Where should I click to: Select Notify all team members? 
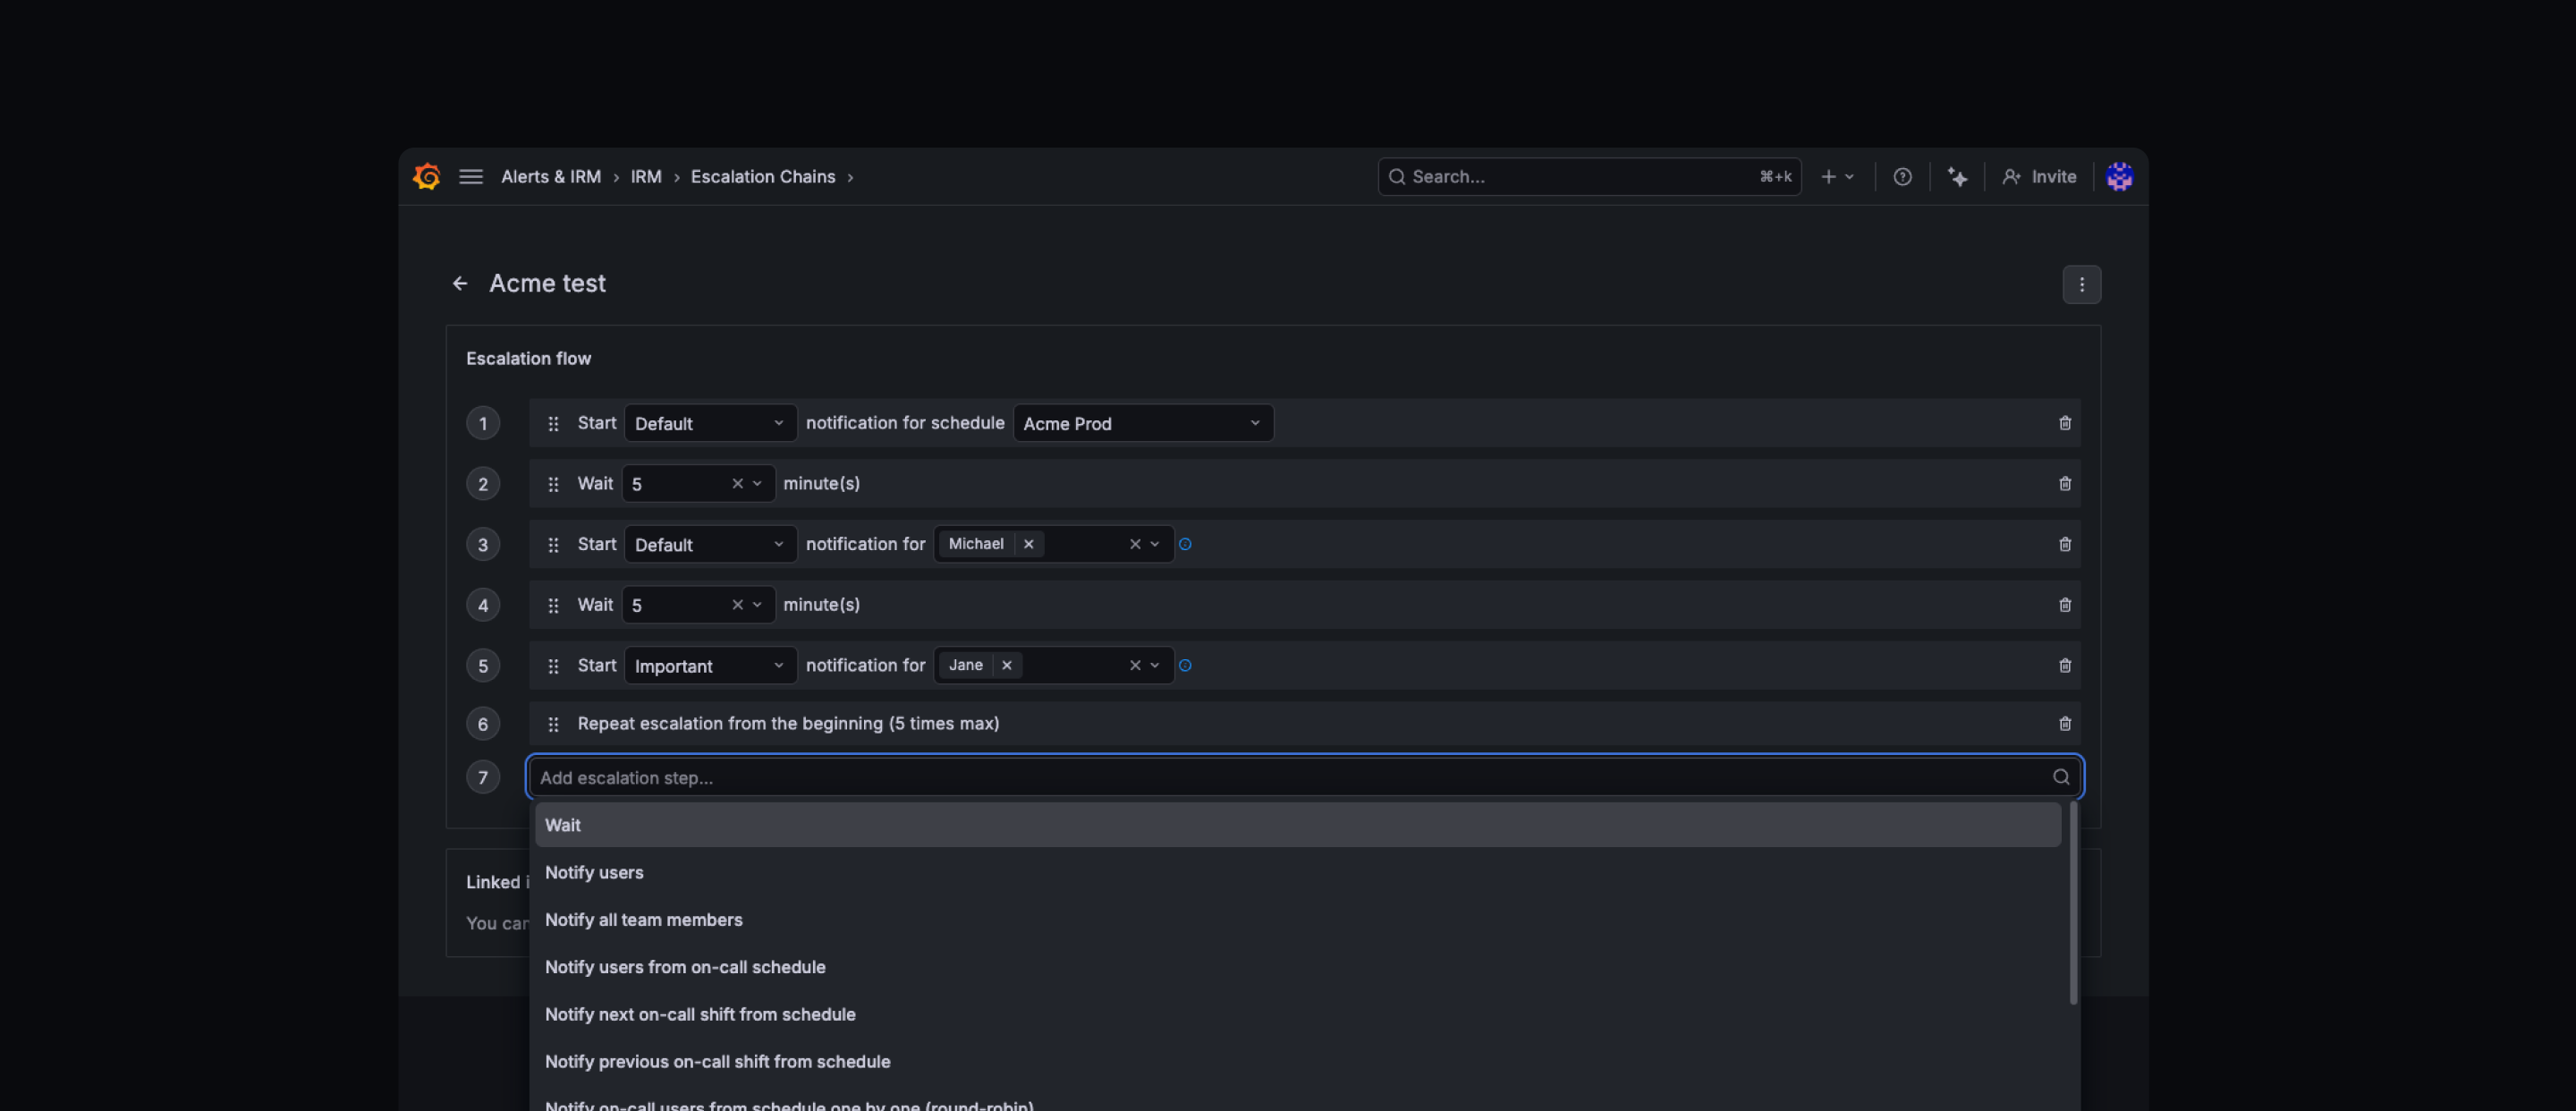[1297, 920]
